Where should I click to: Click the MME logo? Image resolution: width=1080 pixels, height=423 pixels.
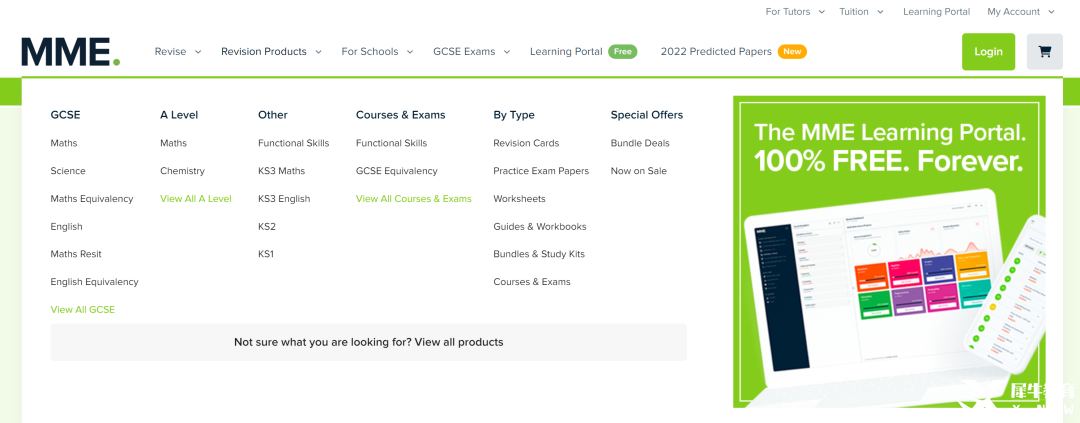pyautogui.click(x=71, y=52)
